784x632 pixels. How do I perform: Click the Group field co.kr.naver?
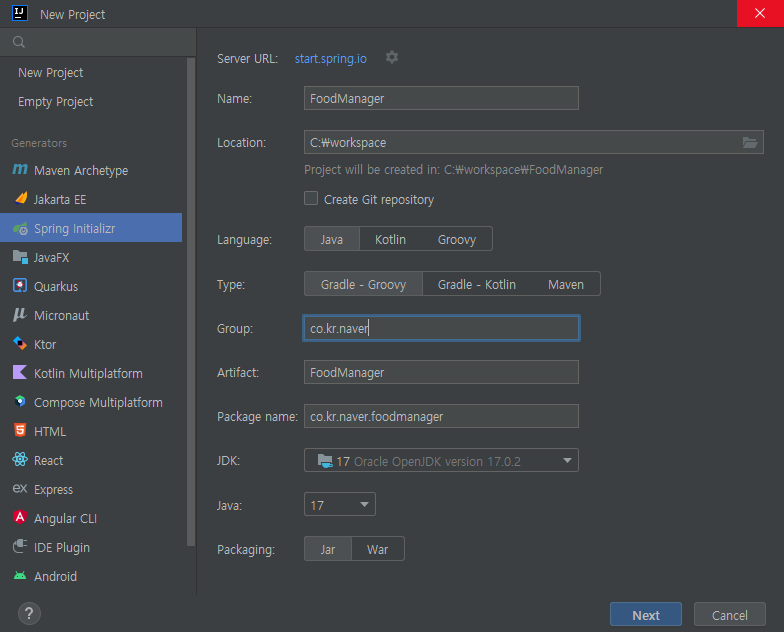(441, 328)
